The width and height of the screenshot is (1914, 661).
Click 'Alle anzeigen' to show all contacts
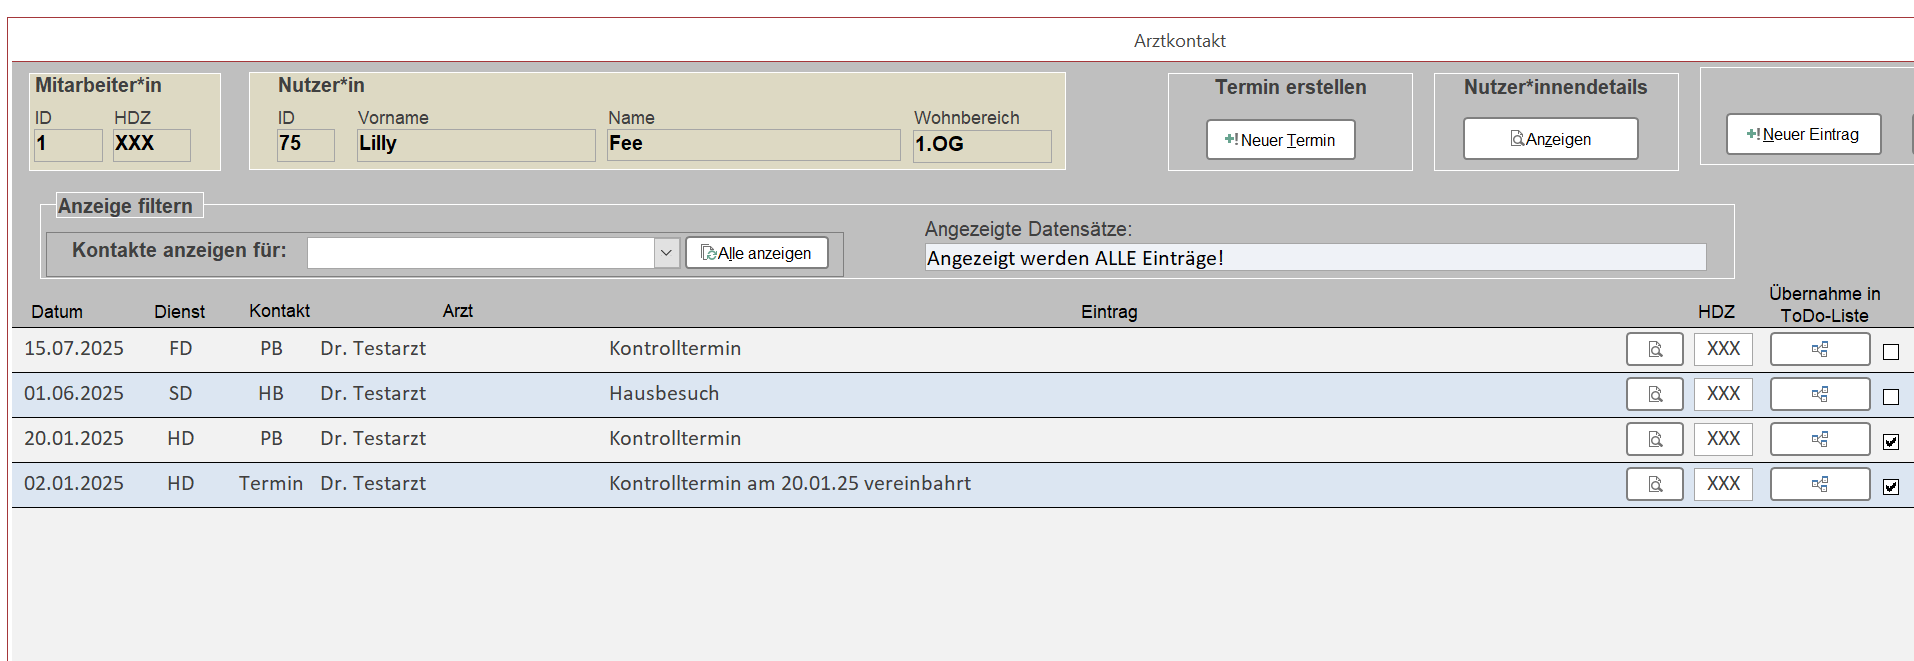point(756,254)
